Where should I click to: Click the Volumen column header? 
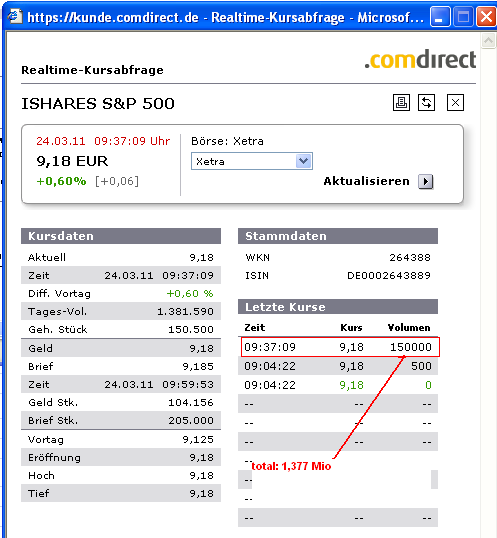pos(409,327)
